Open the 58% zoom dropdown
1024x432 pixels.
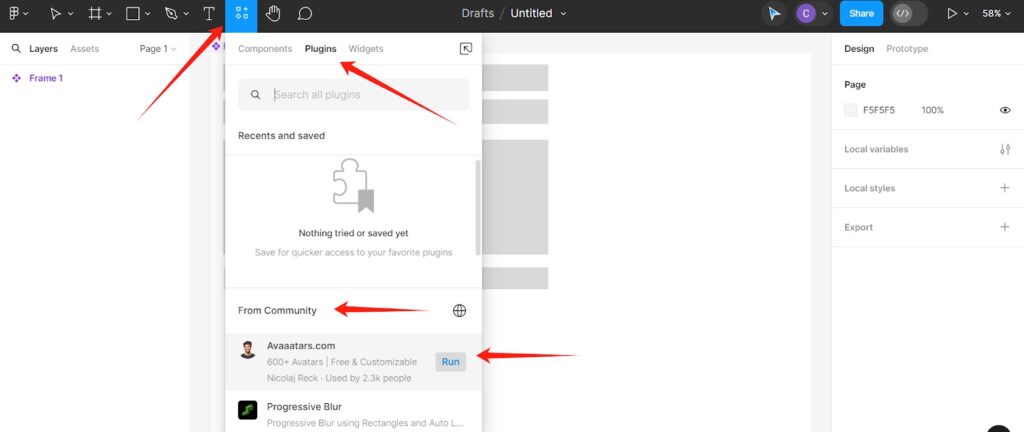coord(997,14)
